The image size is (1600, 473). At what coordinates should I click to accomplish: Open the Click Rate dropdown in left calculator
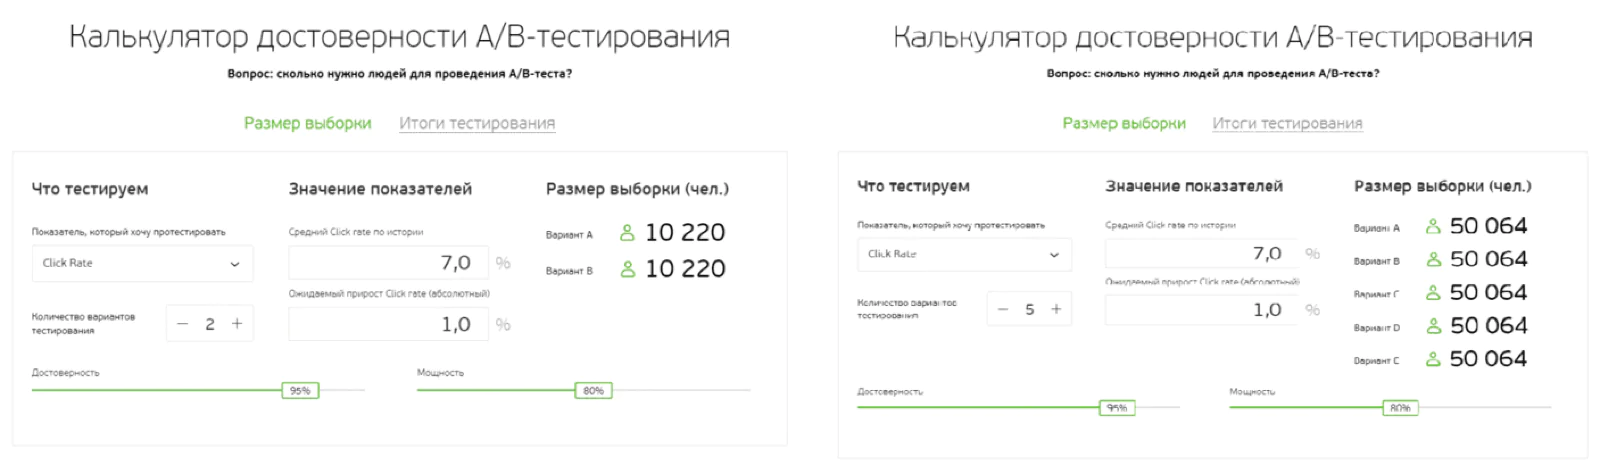pos(142,264)
